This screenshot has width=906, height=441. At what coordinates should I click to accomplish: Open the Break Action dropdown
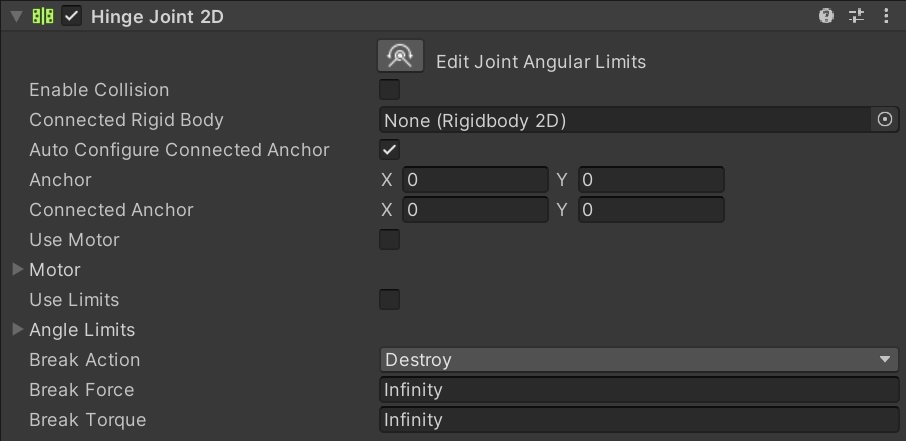(639, 360)
